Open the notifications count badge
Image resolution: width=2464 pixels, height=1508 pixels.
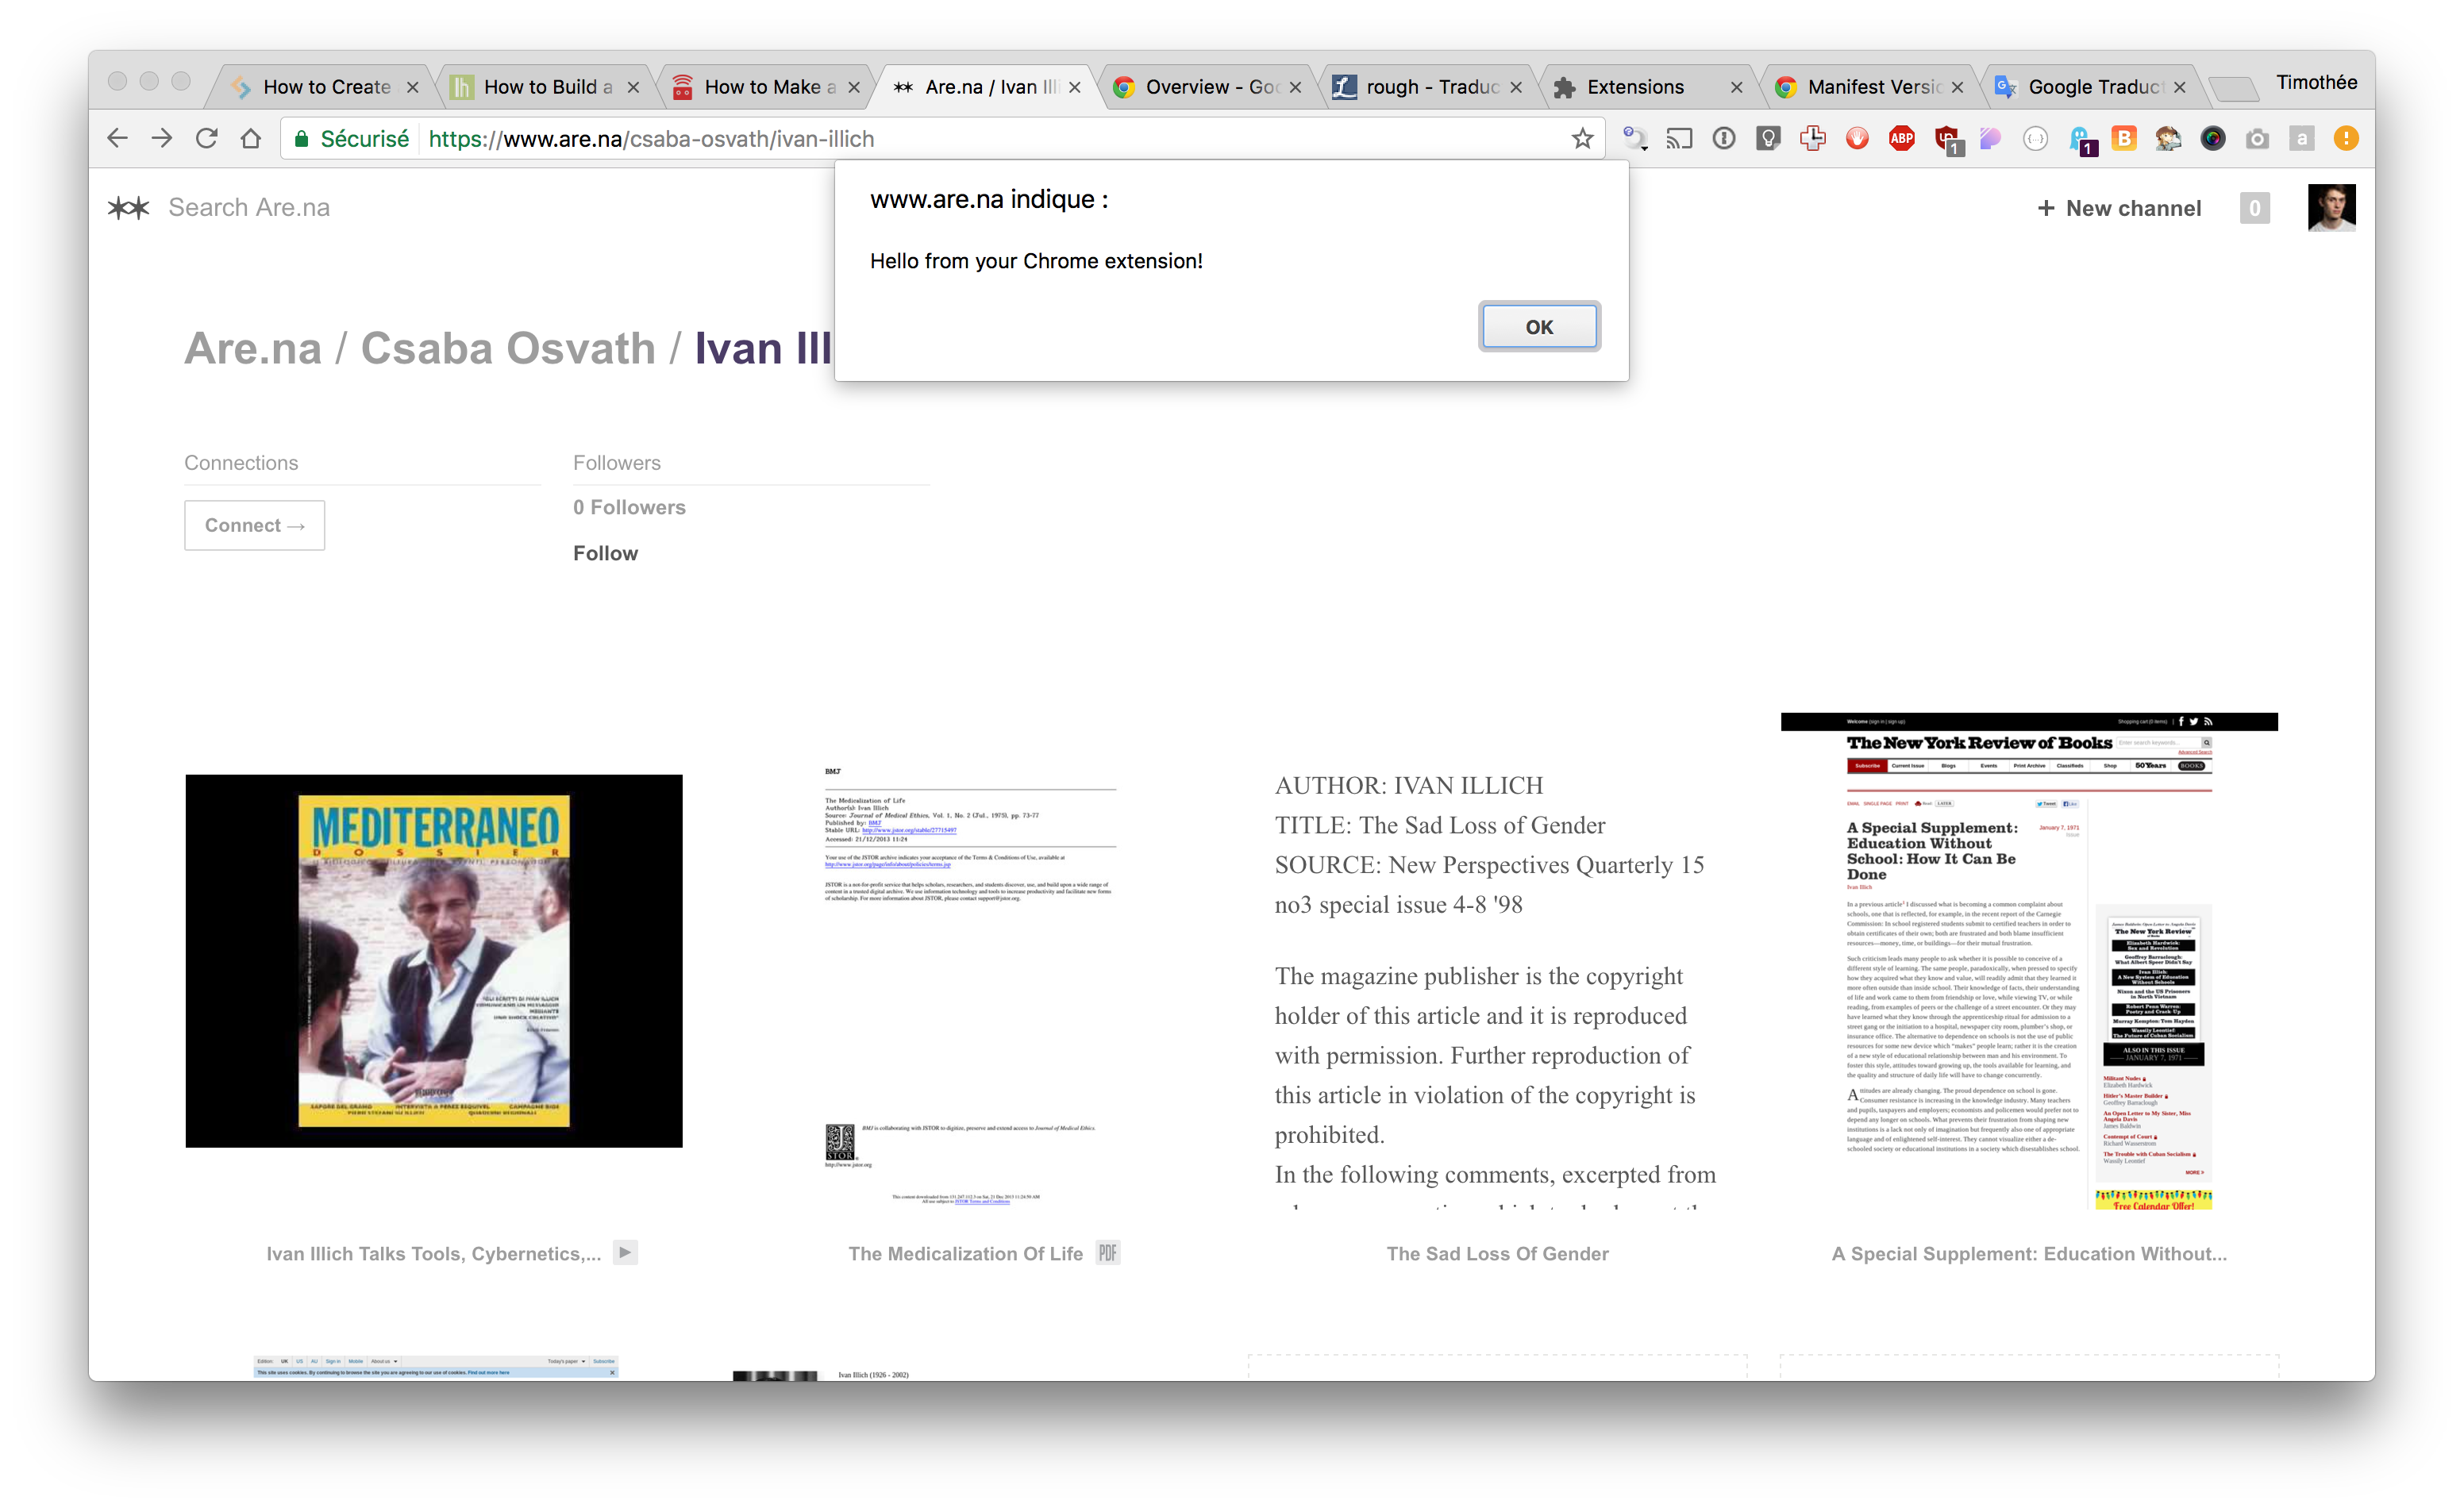pyautogui.click(x=2254, y=208)
